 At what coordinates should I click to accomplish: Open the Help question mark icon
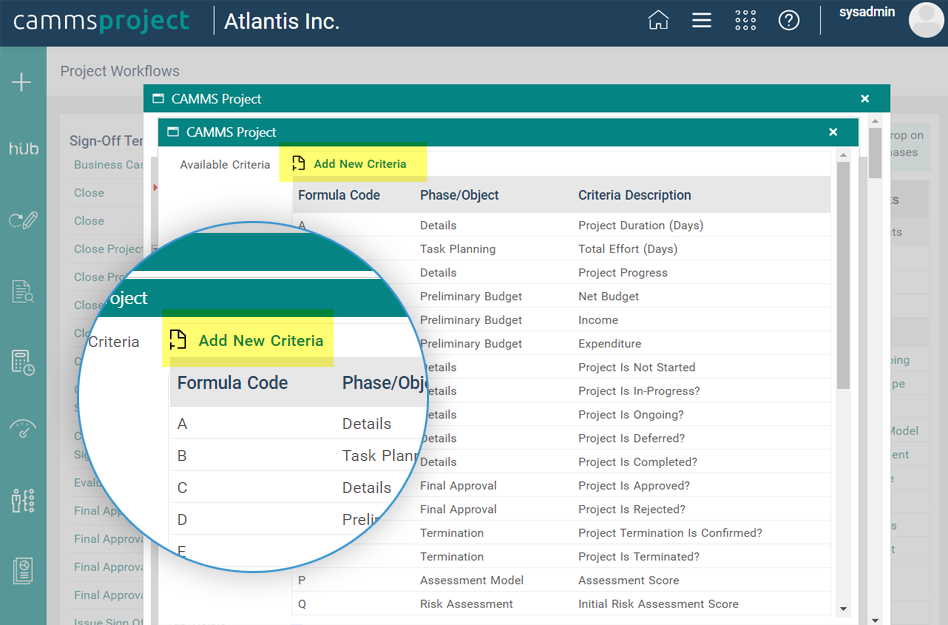[788, 20]
